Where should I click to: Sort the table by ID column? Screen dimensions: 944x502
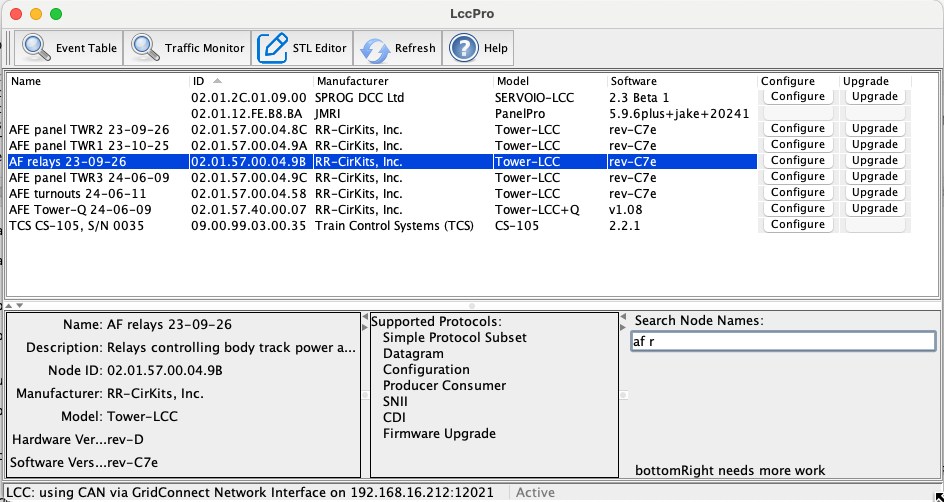click(x=250, y=81)
